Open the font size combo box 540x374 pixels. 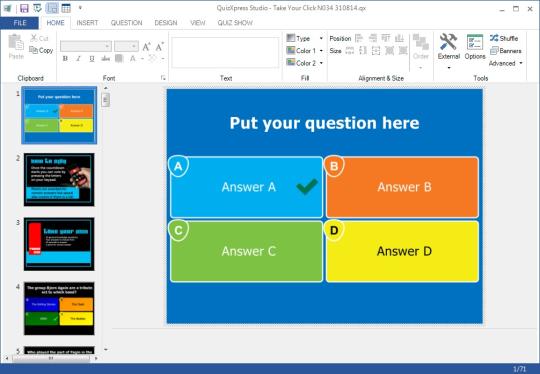pos(126,46)
